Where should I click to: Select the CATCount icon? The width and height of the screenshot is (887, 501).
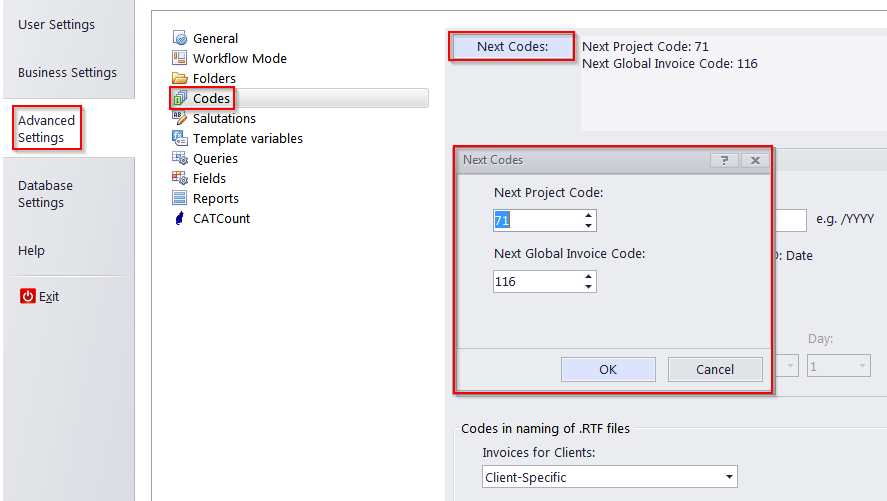click(x=180, y=218)
